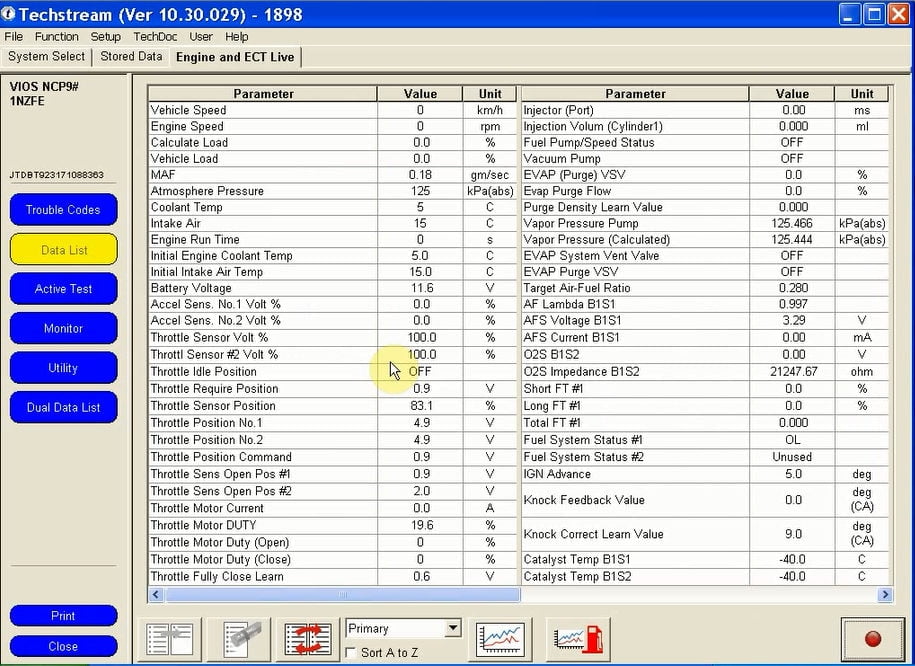Select the IGN Advance parameter

coord(705,475)
